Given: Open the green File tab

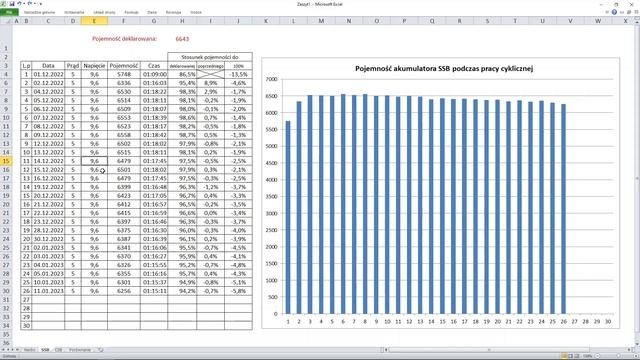Looking at the screenshot, I should [9, 12].
